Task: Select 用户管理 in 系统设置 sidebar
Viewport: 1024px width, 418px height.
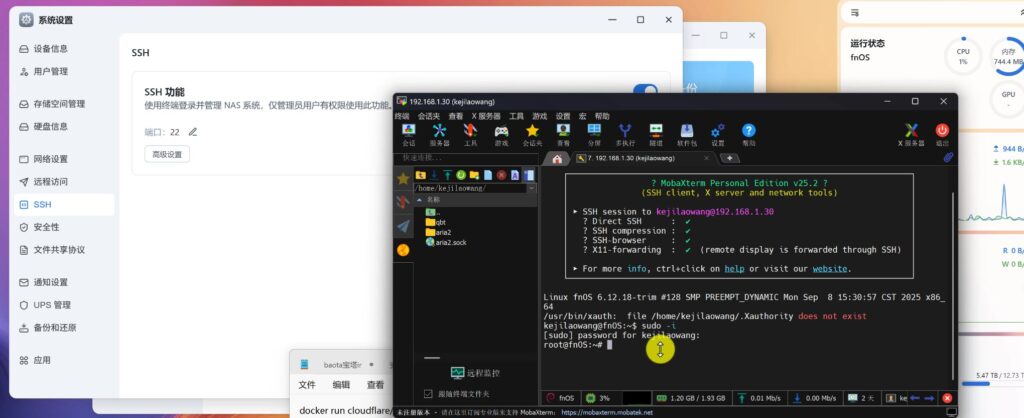Action: [x=63, y=72]
